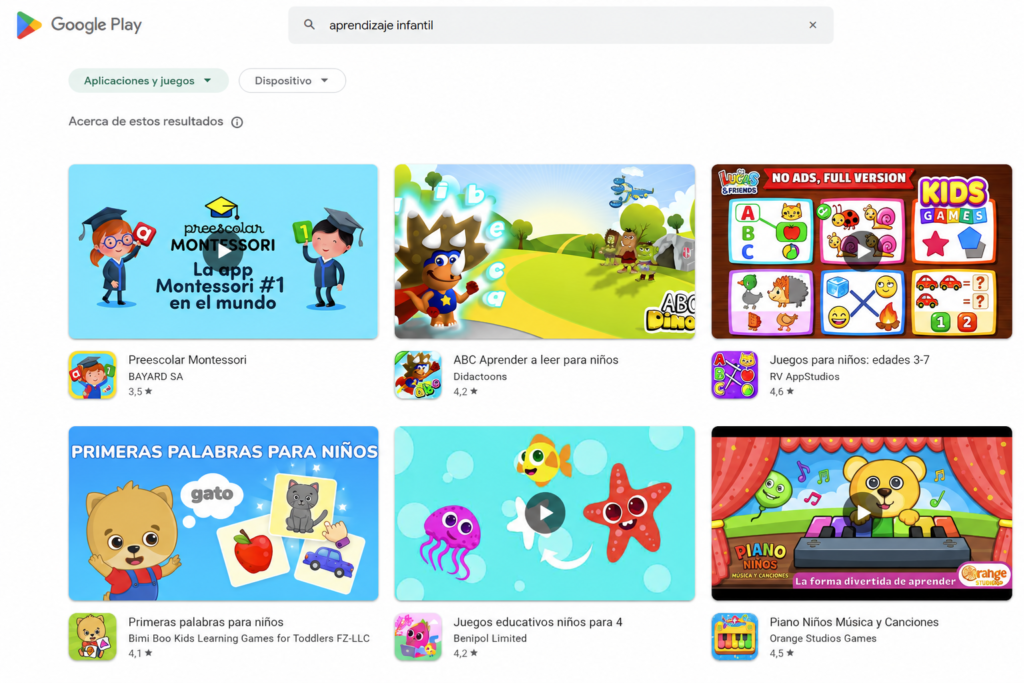This screenshot has height=683, width=1024.
Task: Click the 4,1 star rating
Action: [140, 653]
